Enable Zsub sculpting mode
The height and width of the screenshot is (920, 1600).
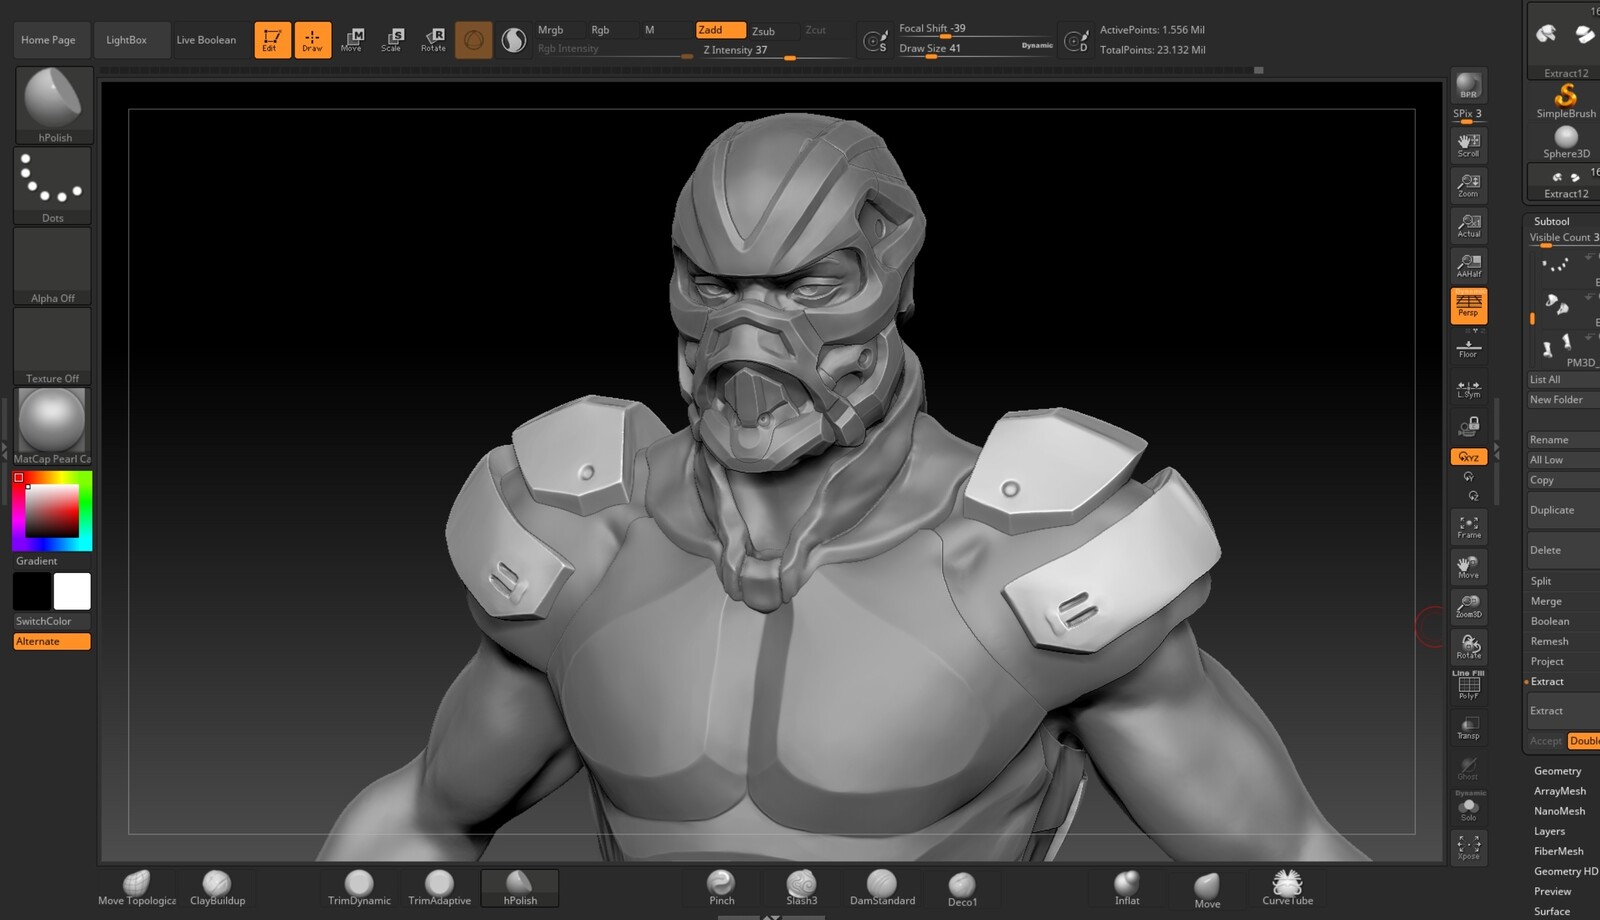(764, 31)
